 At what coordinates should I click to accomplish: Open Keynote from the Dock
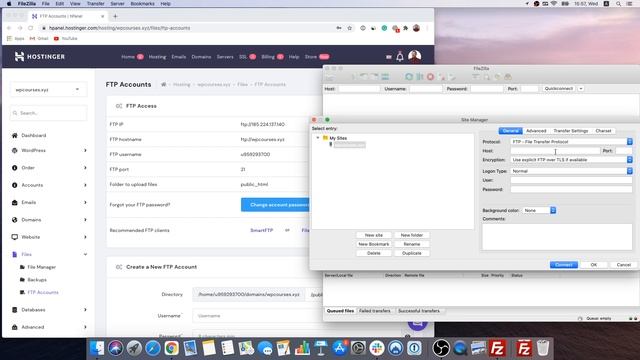pos(321,348)
